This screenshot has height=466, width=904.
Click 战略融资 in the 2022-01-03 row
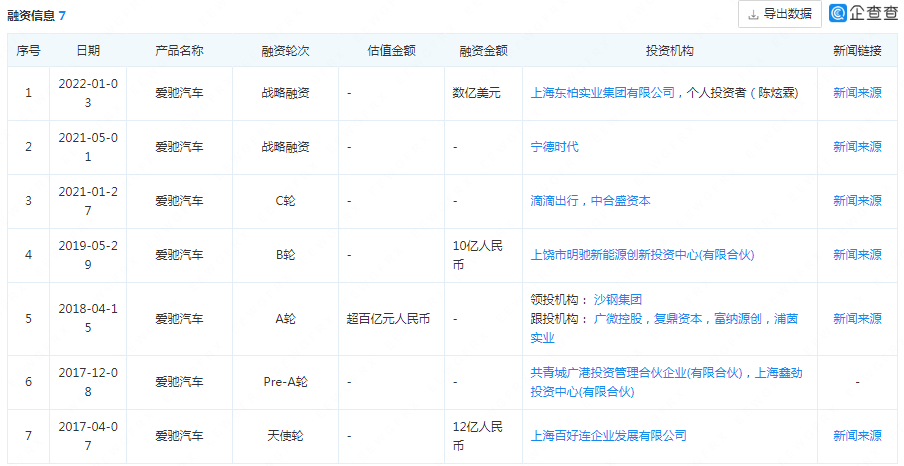(x=285, y=93)
